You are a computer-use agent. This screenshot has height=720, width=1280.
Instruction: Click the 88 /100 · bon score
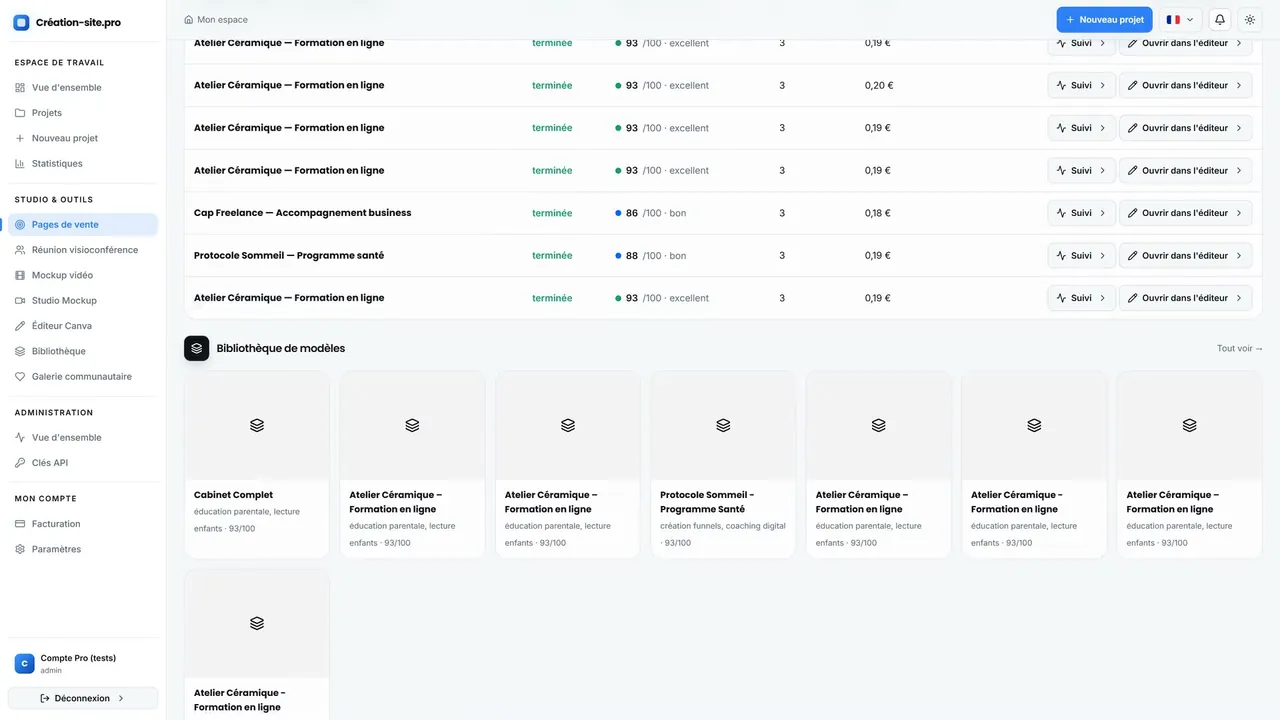[651, 256]
